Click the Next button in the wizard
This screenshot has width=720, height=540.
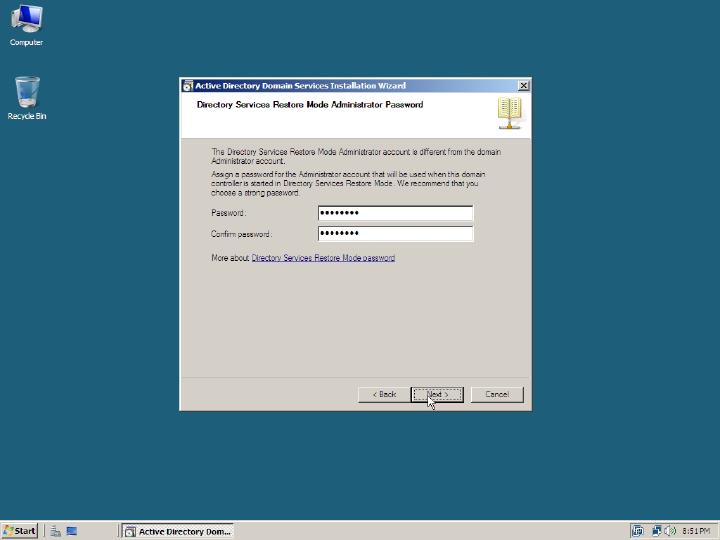pos(437,394)
